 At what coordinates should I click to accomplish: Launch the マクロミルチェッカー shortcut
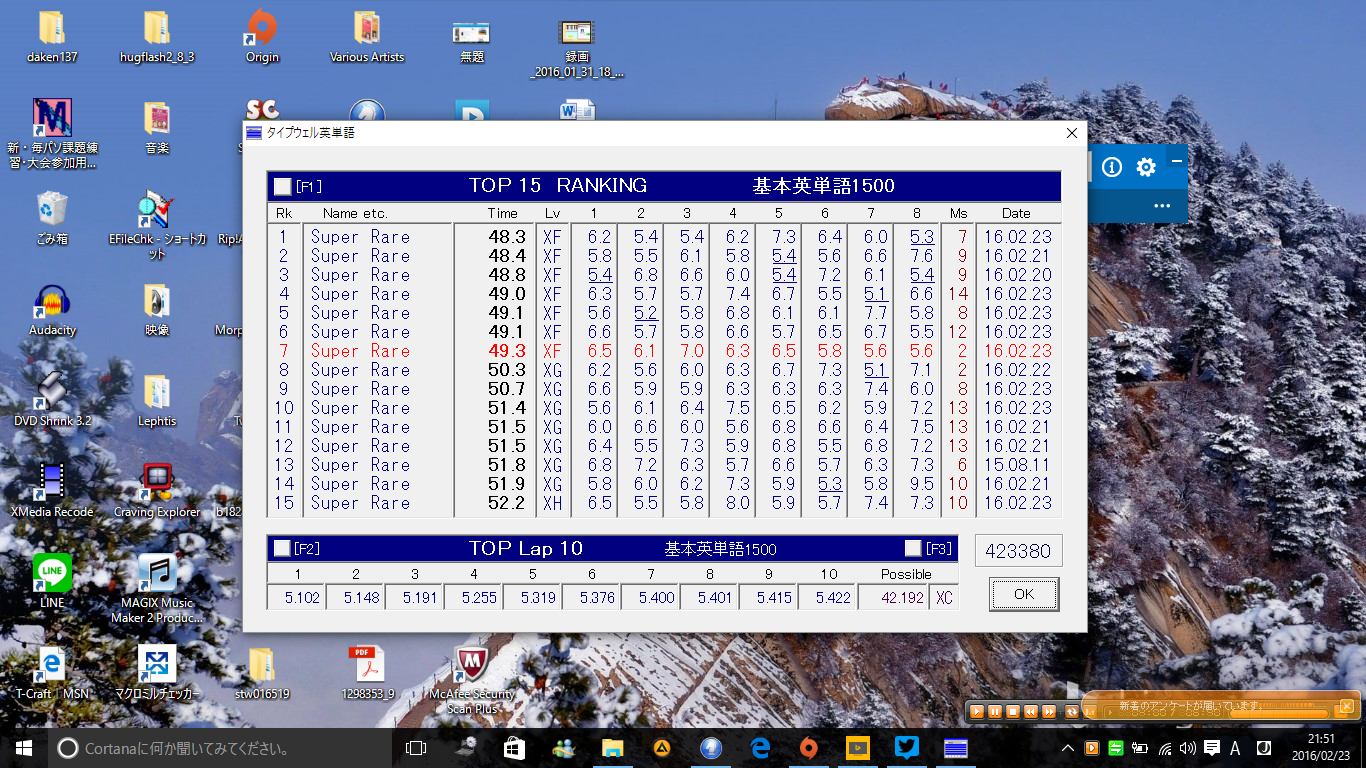click(x=157, y=672)
